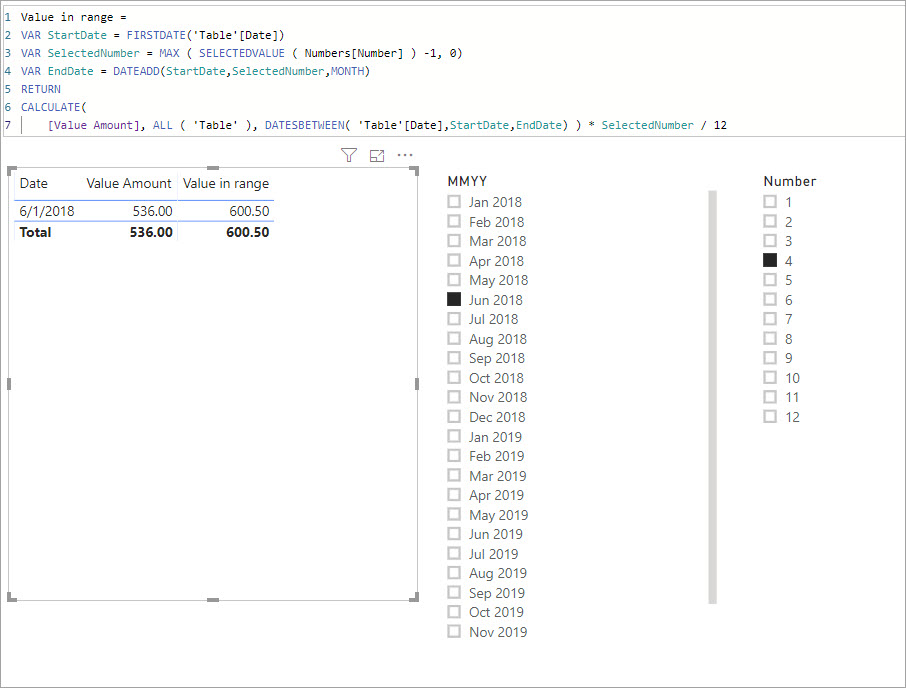Click the VAR StartDate formula line

click(153, 35)
